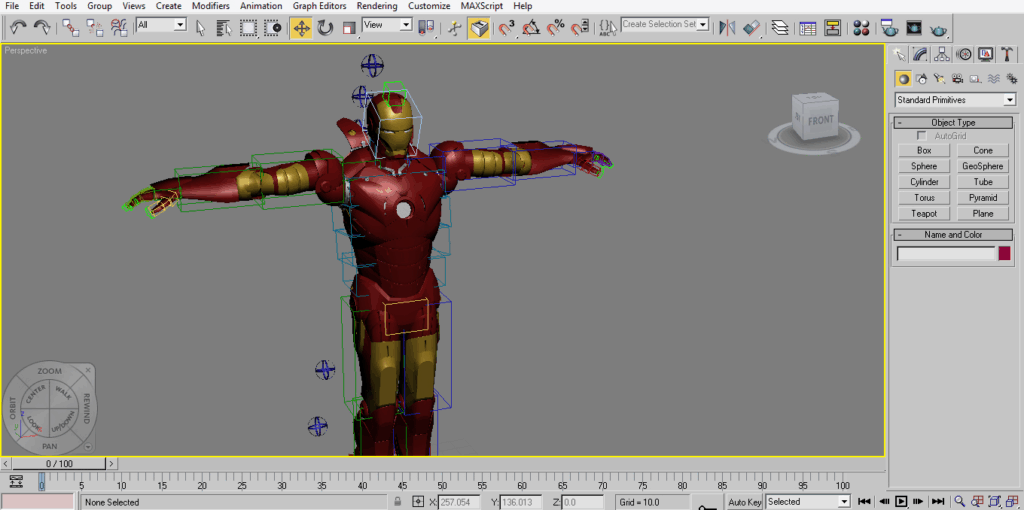Activate Bind to Space Warp tool
Image resolution: width=1024 pixels, height=510 pixels.
click(x=119, y=27)
